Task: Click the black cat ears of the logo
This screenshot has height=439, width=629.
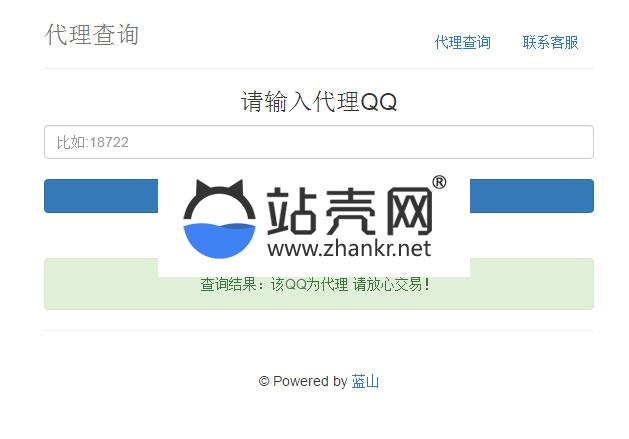Action: click(219, 189)
